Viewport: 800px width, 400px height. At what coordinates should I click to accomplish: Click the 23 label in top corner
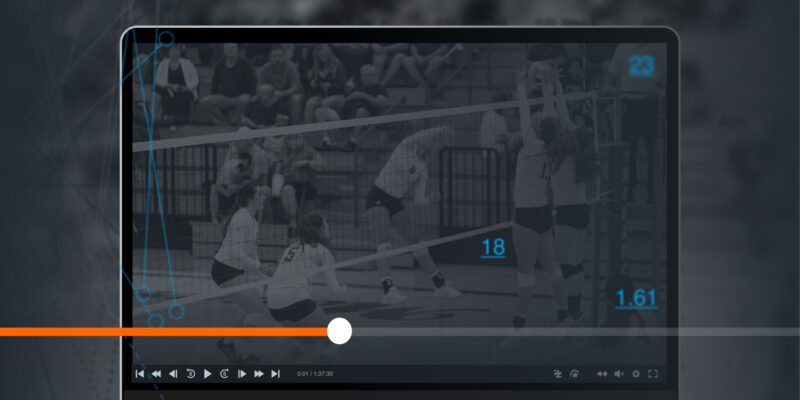click(641, 67)
